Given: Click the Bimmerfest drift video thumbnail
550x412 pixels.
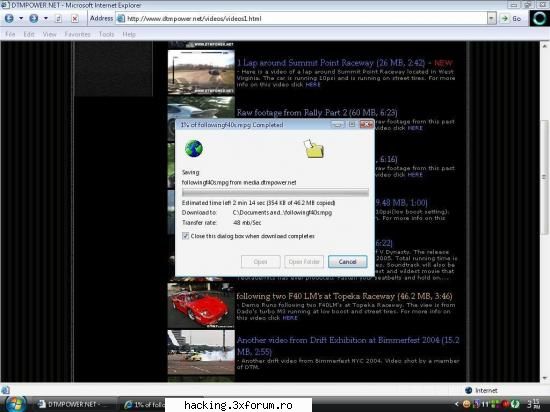Looking at the screenshot, I should point(201,352).
